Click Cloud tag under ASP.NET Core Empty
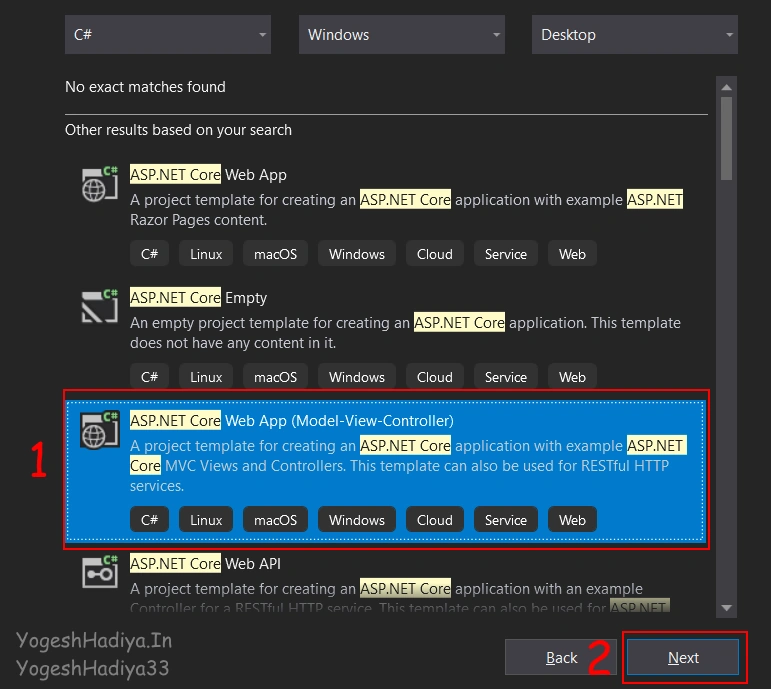The height and width of the screenshot is (689, 771). 435,377
